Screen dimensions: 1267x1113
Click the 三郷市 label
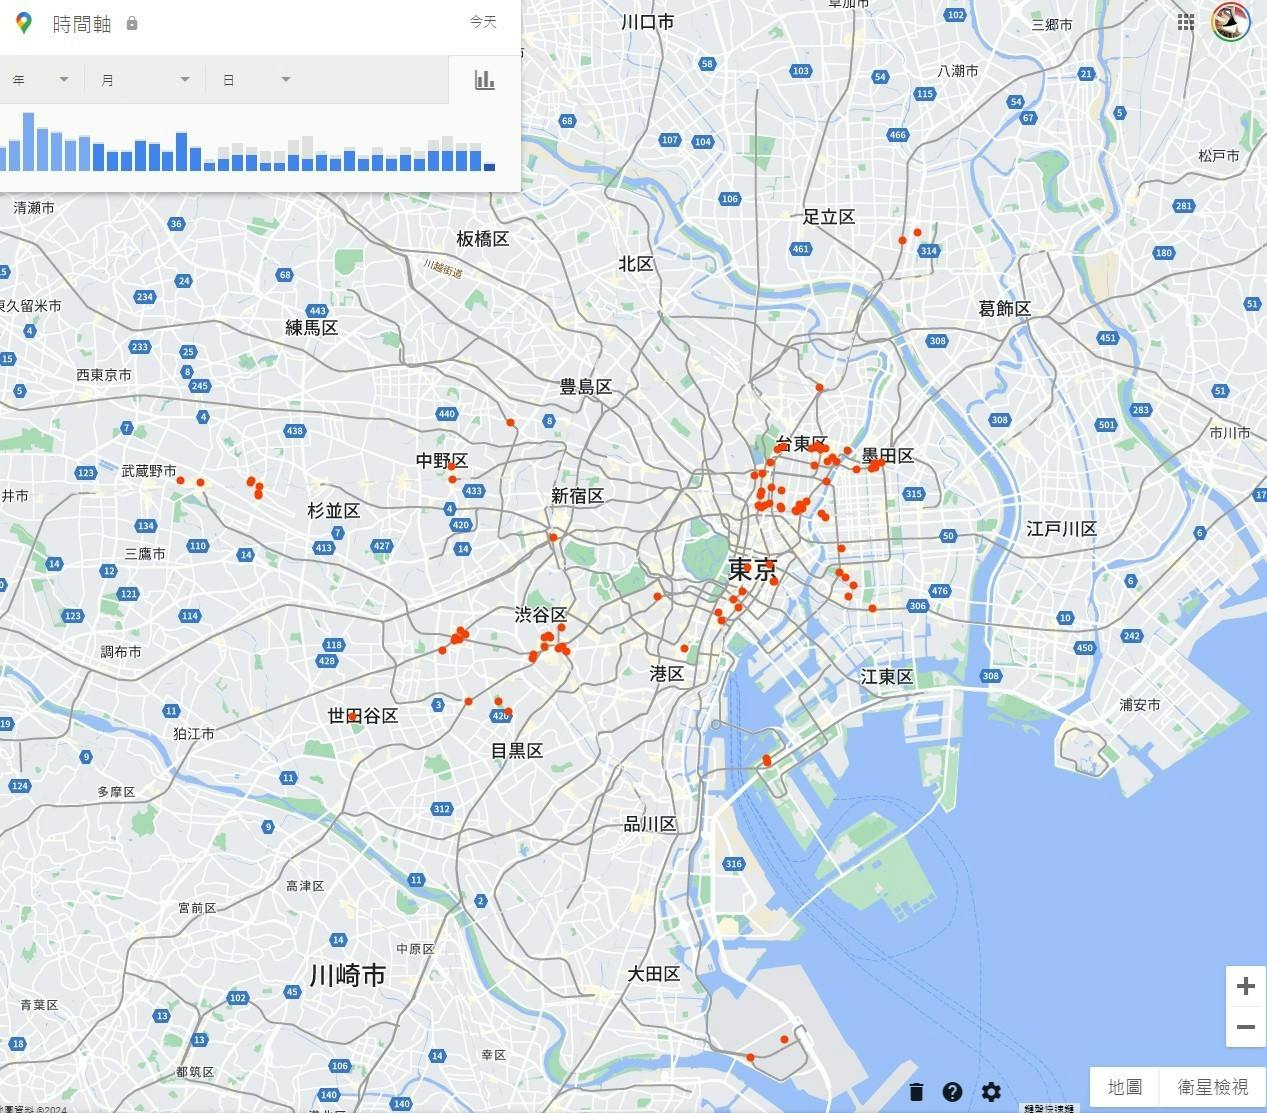coord(1052,24)
